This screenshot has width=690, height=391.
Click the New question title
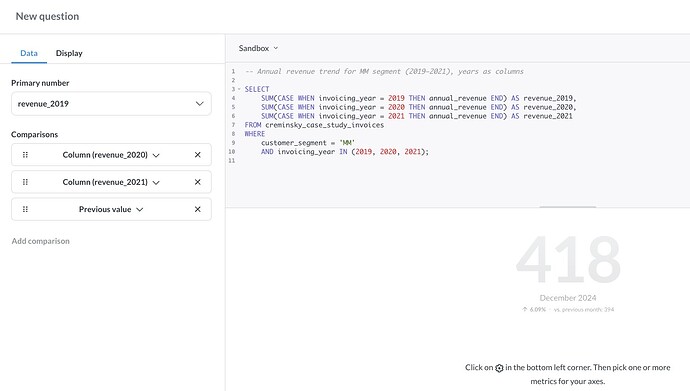click(48, 16)
